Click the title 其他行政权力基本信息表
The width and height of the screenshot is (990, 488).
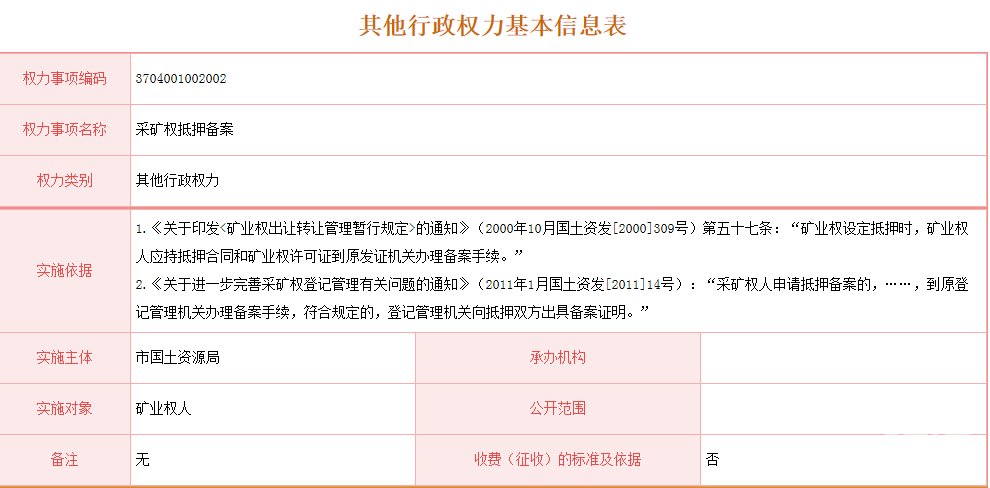493,26
